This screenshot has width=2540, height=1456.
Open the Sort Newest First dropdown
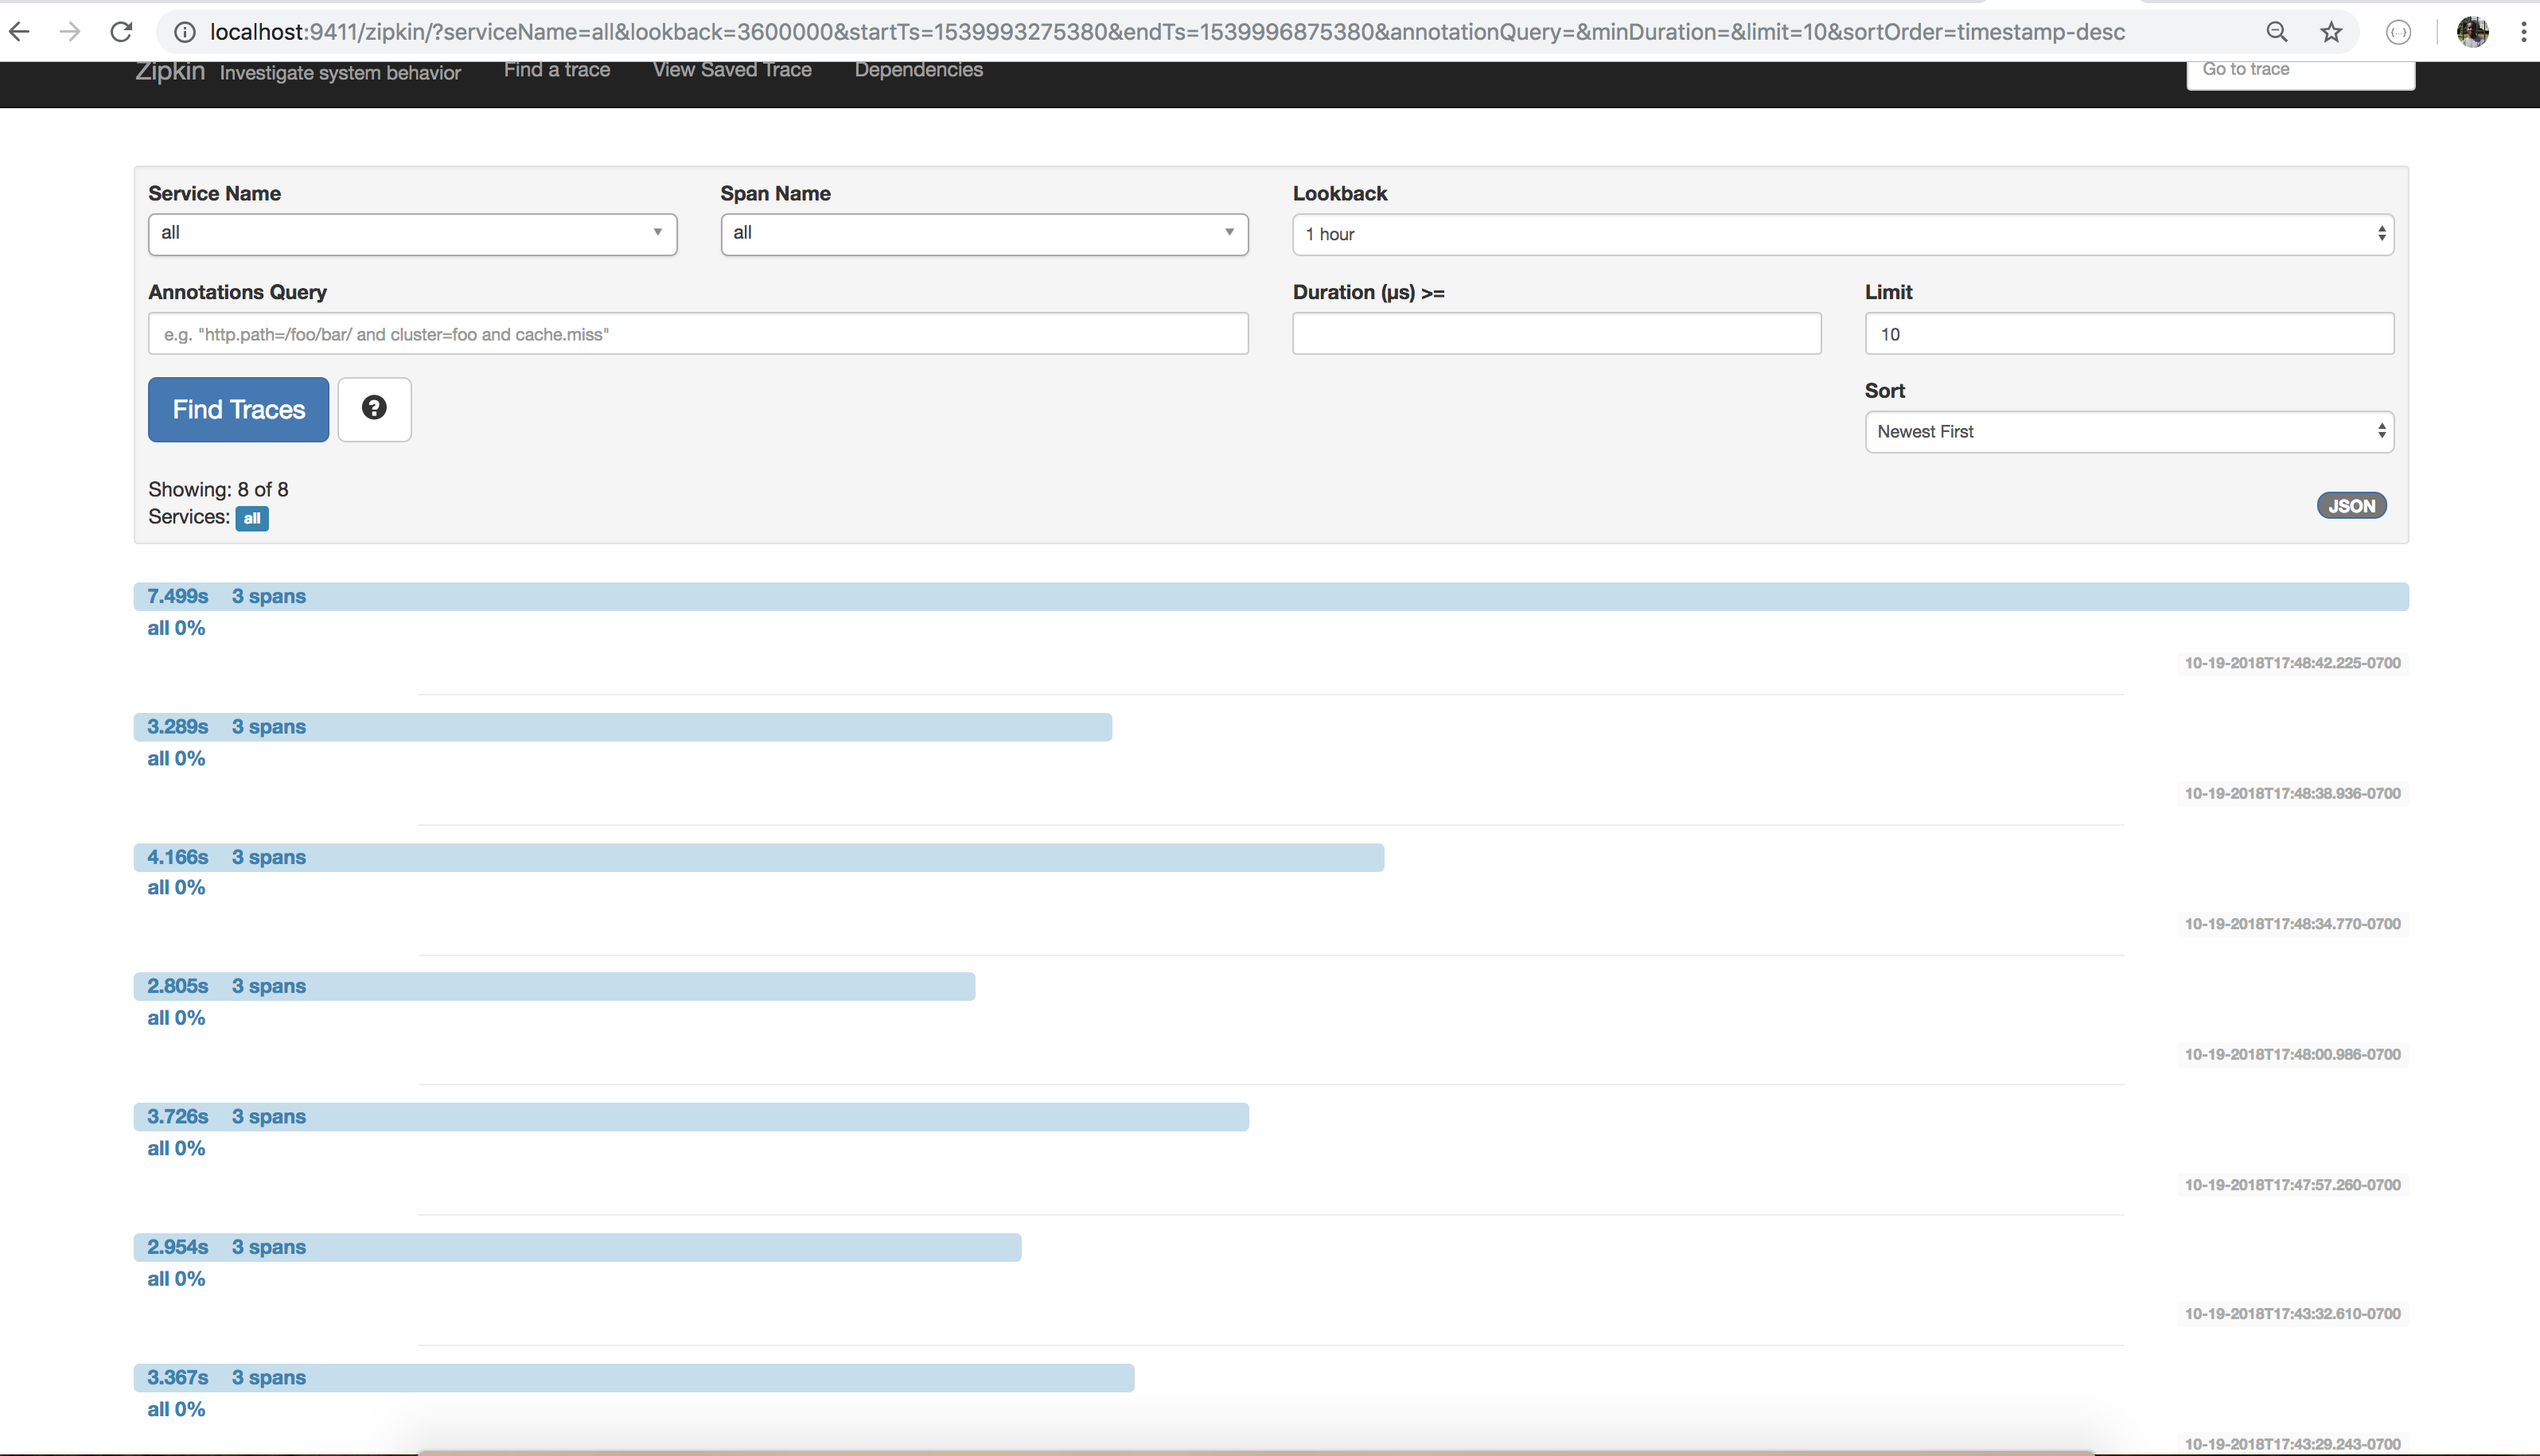click(x=2128, y=431)
